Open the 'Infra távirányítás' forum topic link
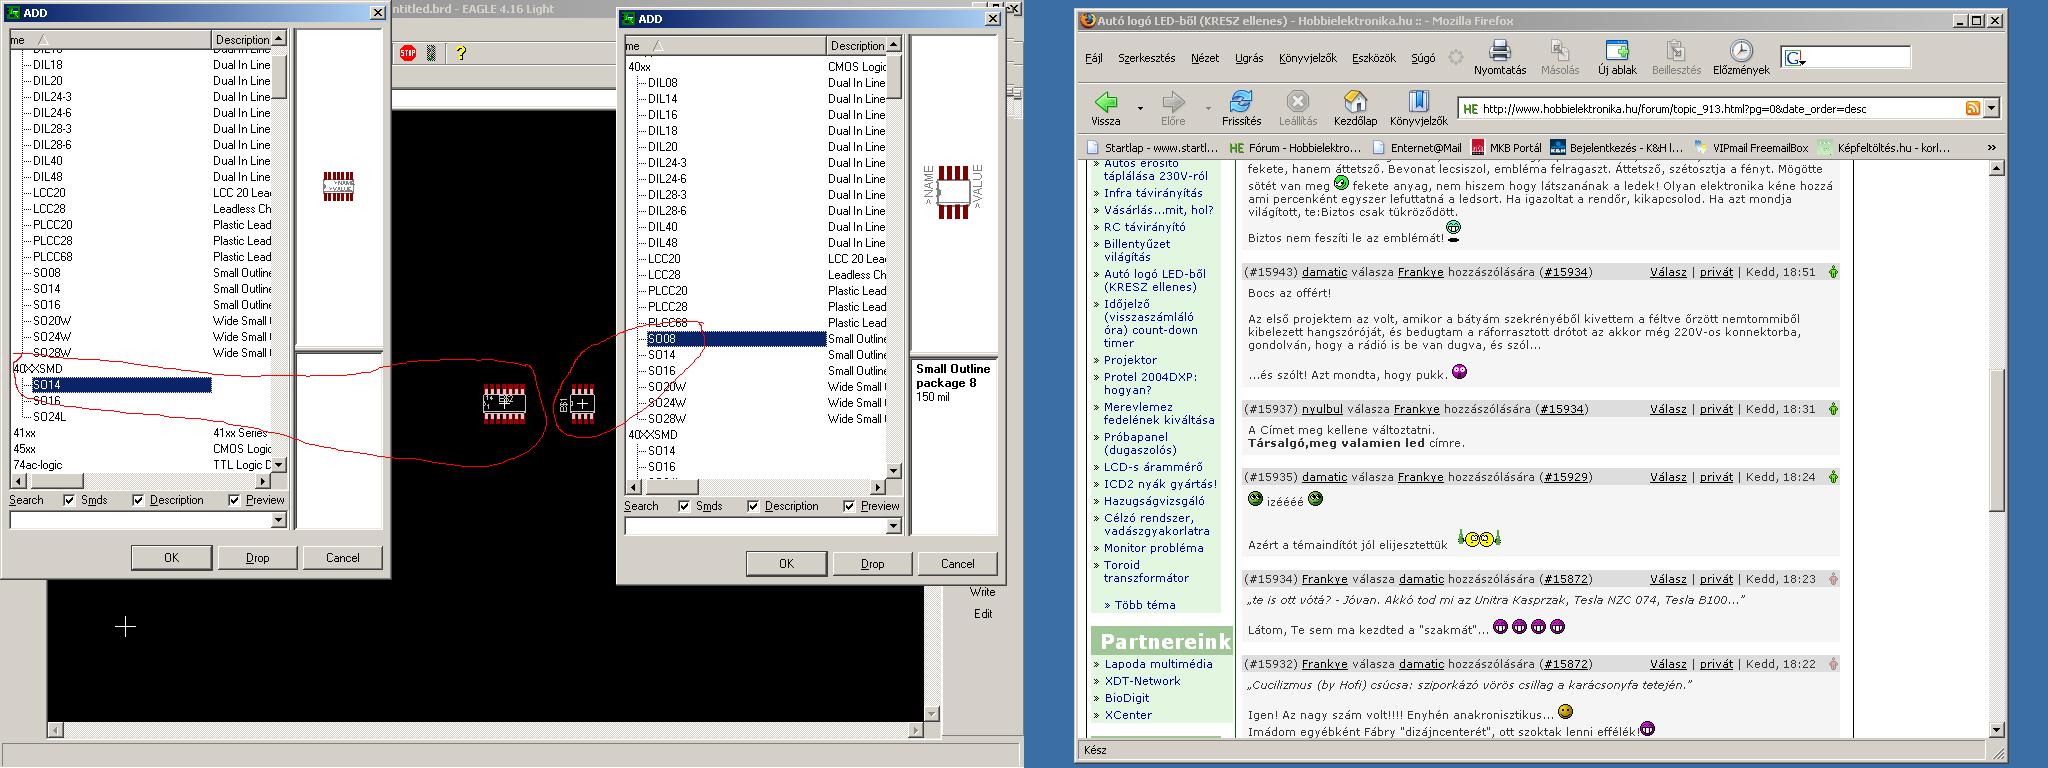This screenshot has width=2048, height=768. (1153, 193)
